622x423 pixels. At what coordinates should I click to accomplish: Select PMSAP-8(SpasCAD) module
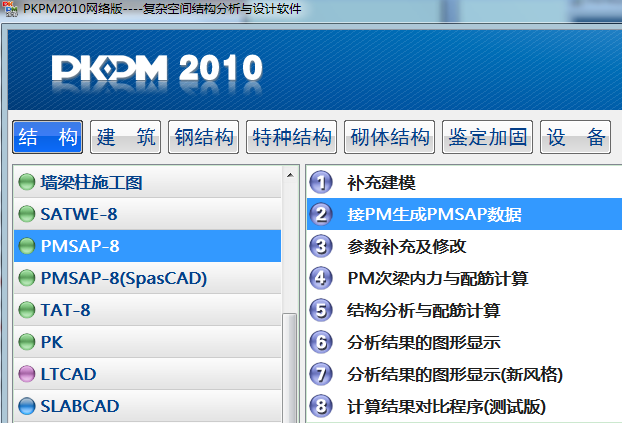point(148,278)
